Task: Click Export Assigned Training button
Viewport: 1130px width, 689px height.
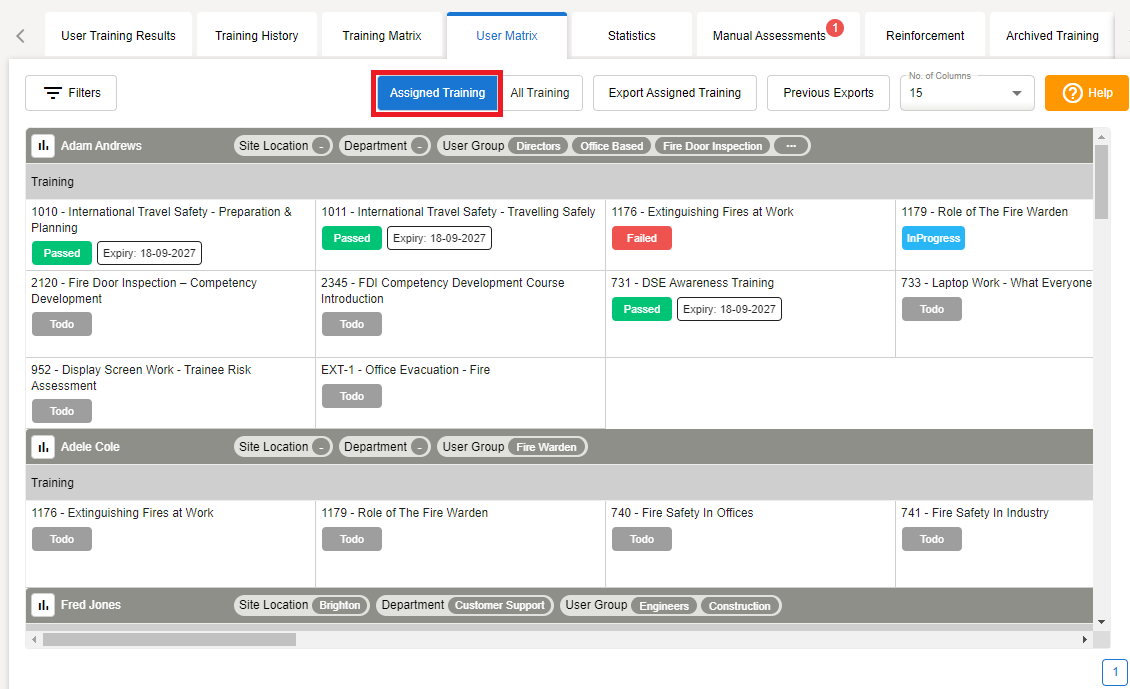Action: click(675, 93)
